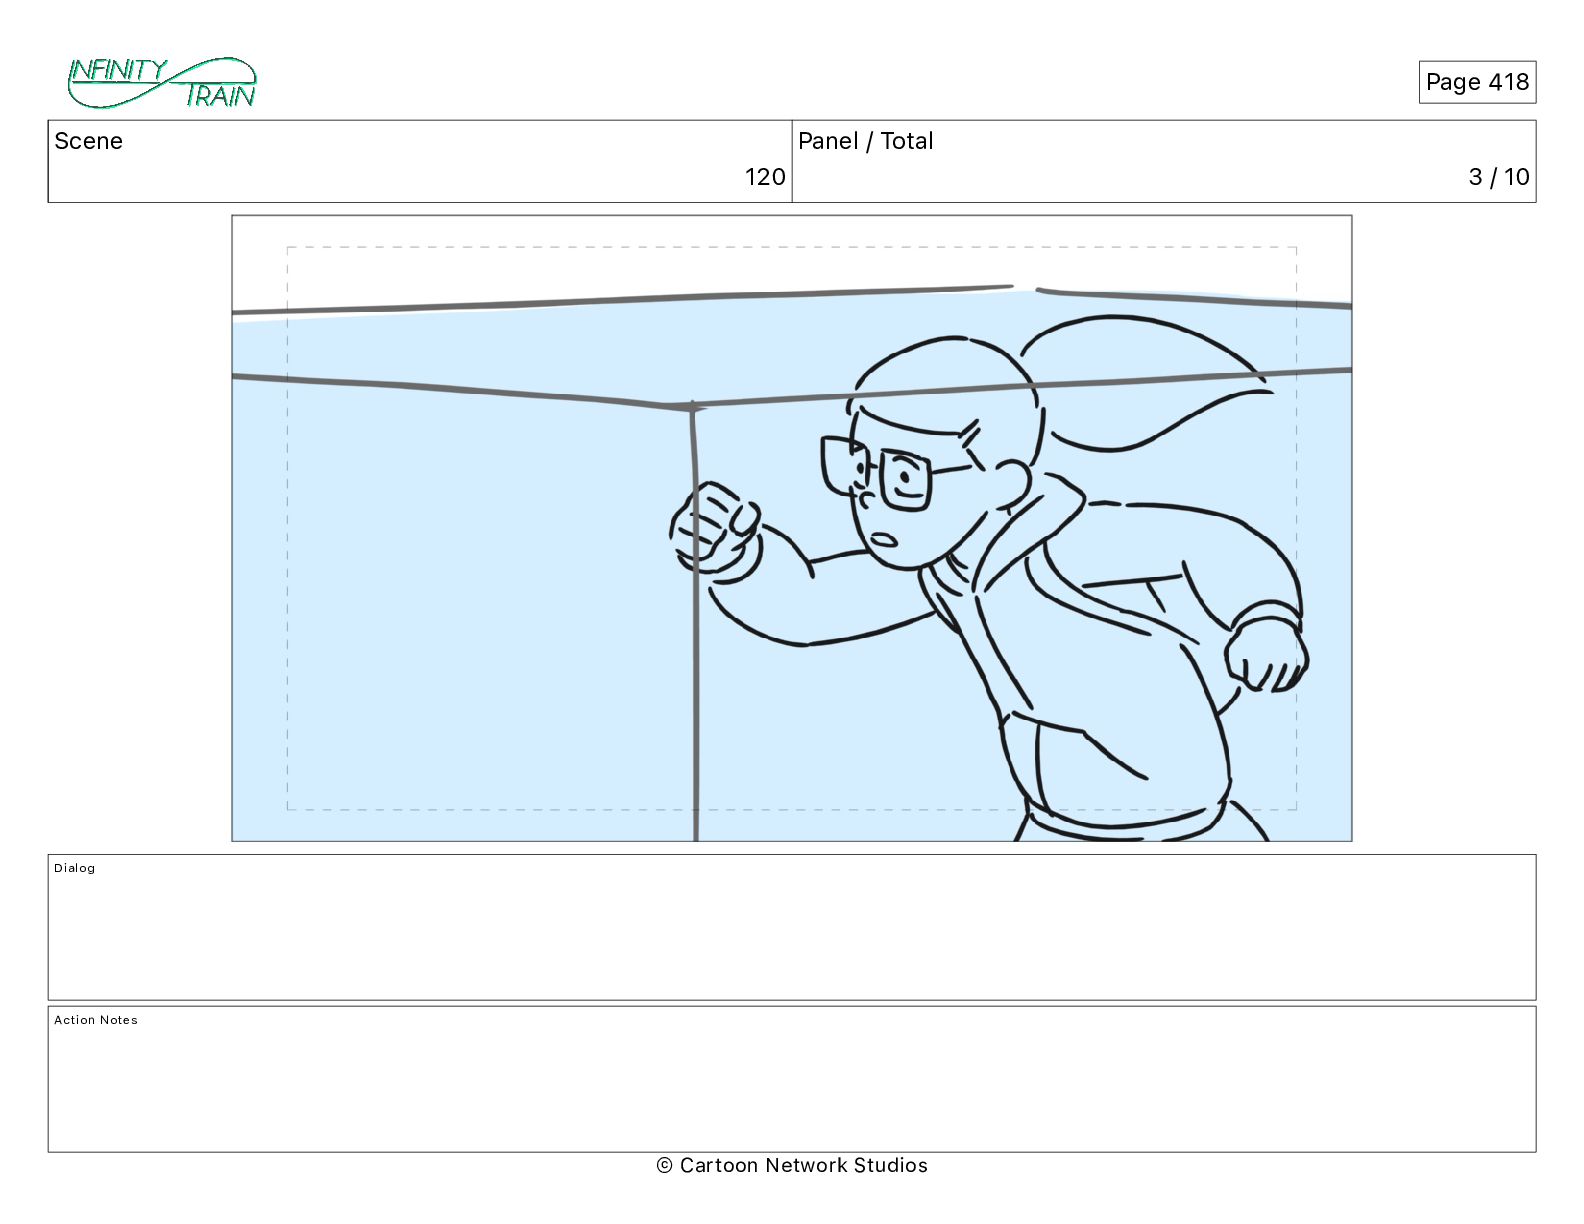Click the Panel / Total label
This screenshot has height=1224, width=1584.
(865, 141)
